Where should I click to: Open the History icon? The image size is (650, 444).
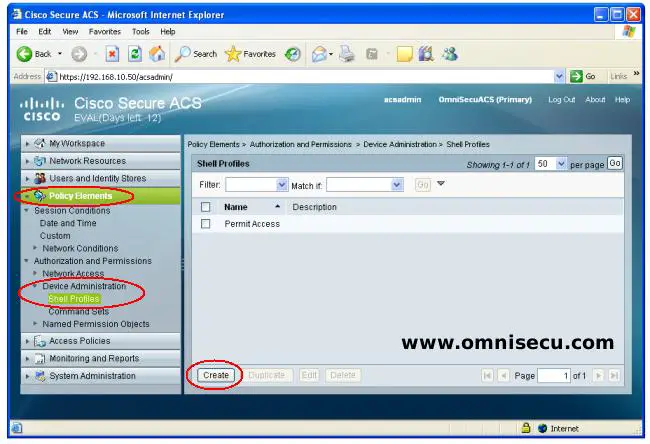click(293, 54)
